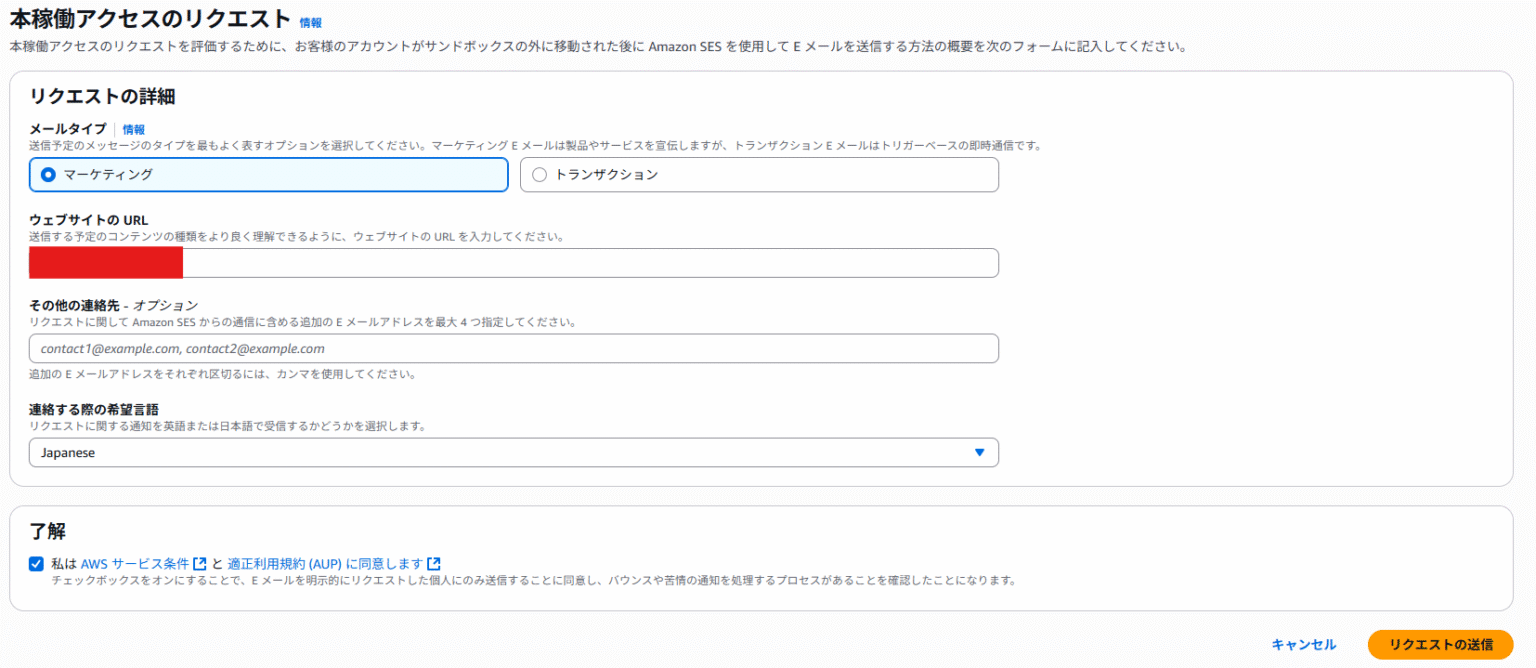Viewport: 1536px width, 668px height.
Task: Open the 適正利用規約 (AUP) link
Action: point(284,564)
